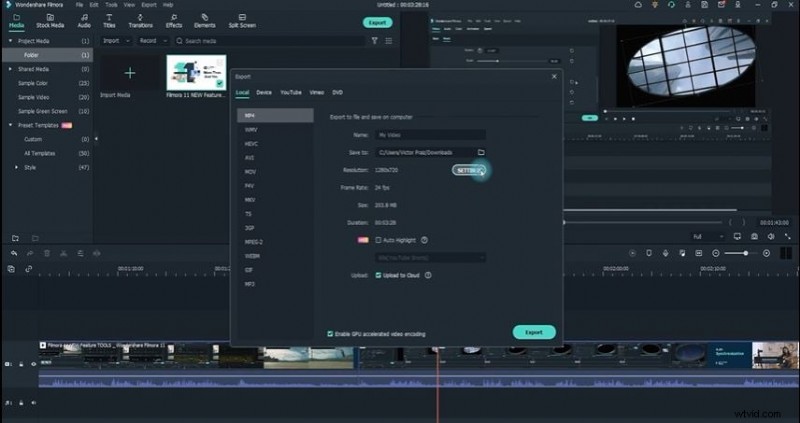Mute the audio track speaker icon
This screenshot has height=423, width=800.
click(34, 403)
